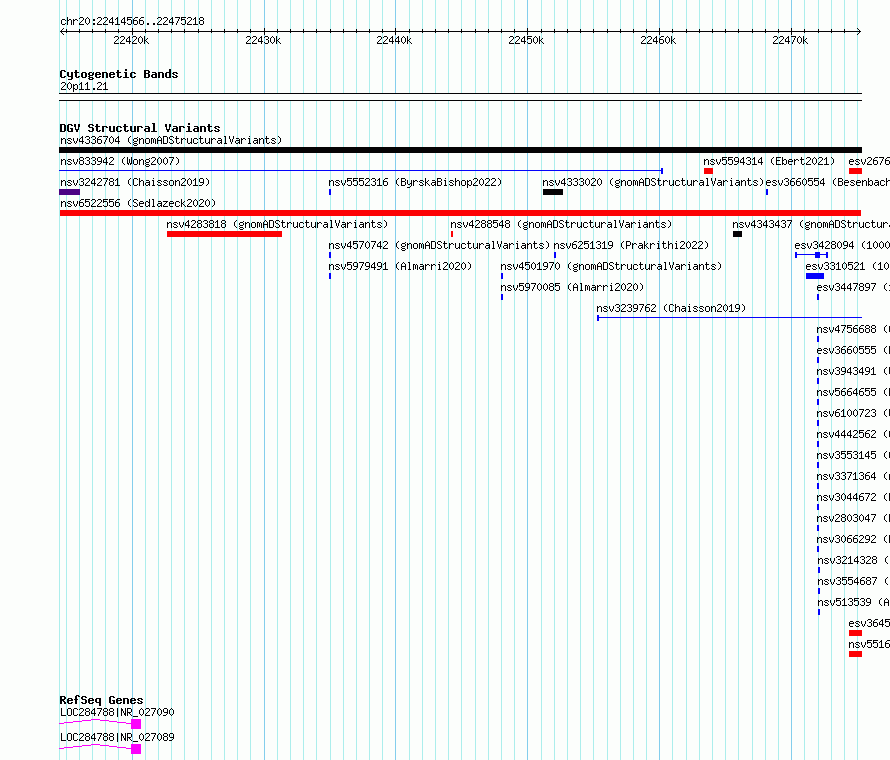Click the blue bar under esv3310521

(815, 276)
